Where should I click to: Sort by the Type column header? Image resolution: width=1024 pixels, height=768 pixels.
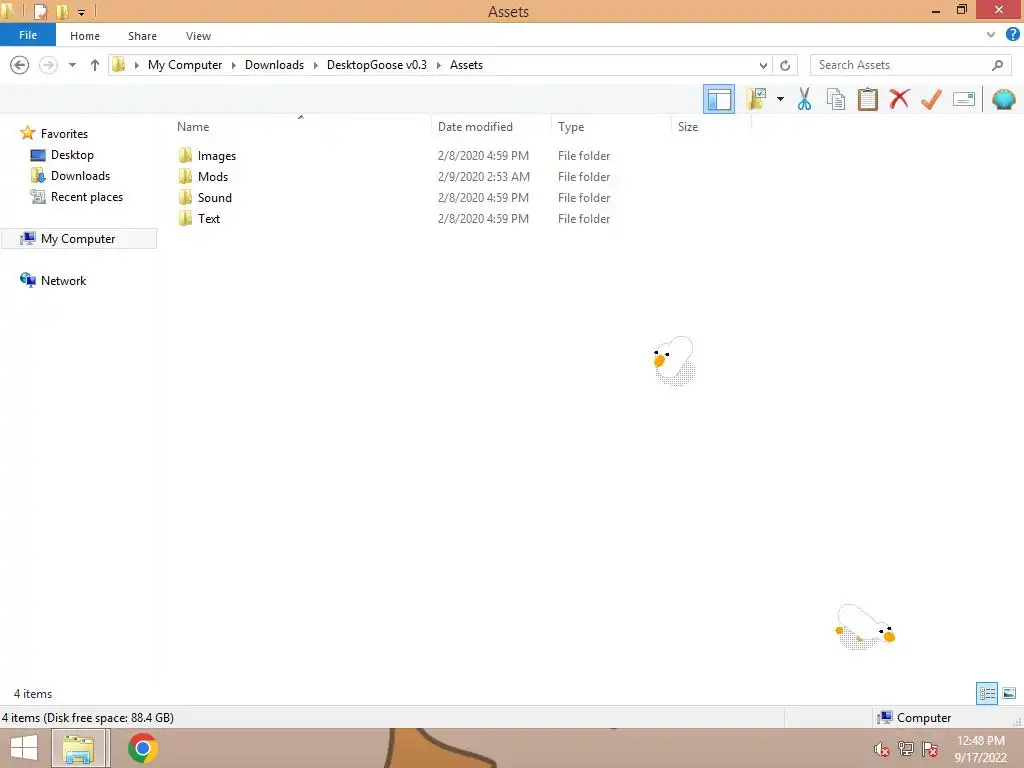tap(571, 127)
